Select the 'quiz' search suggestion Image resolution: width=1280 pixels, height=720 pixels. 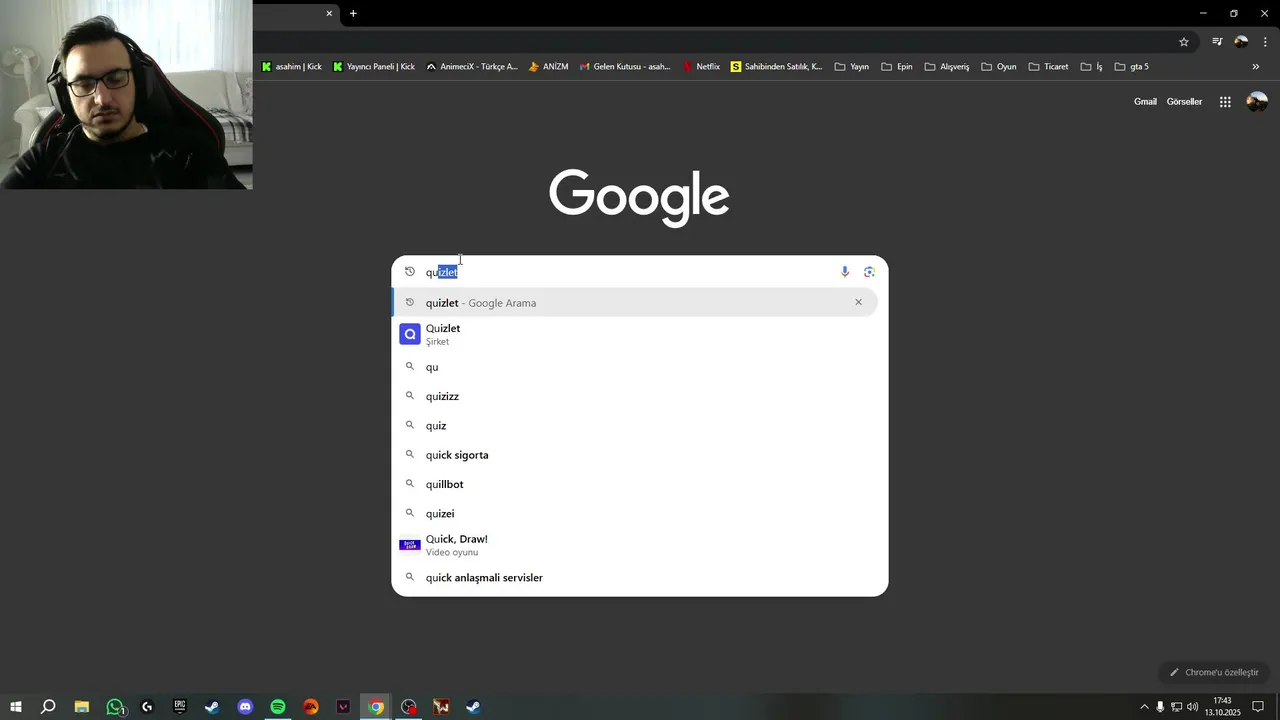click(639, 425)
